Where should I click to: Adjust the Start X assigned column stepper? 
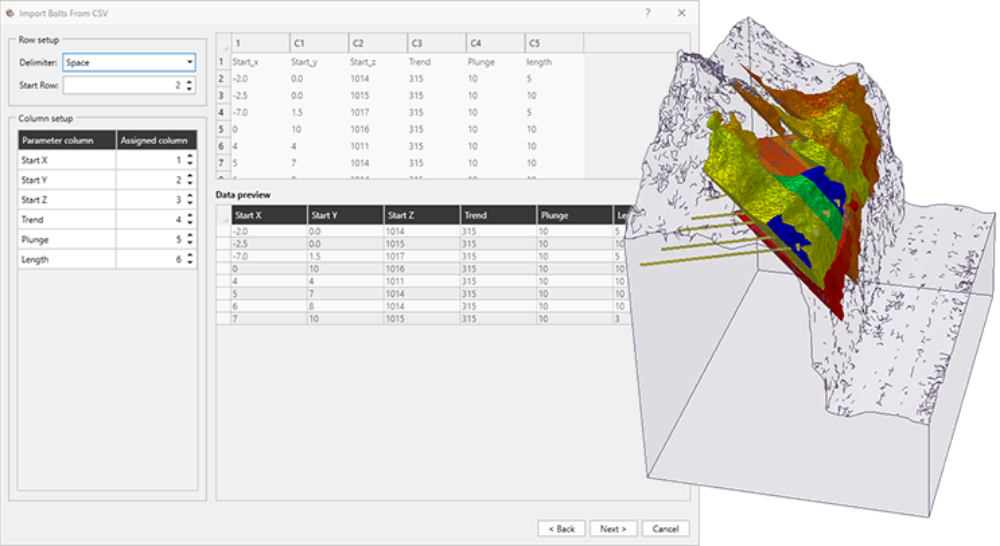(x=190, y=160)
